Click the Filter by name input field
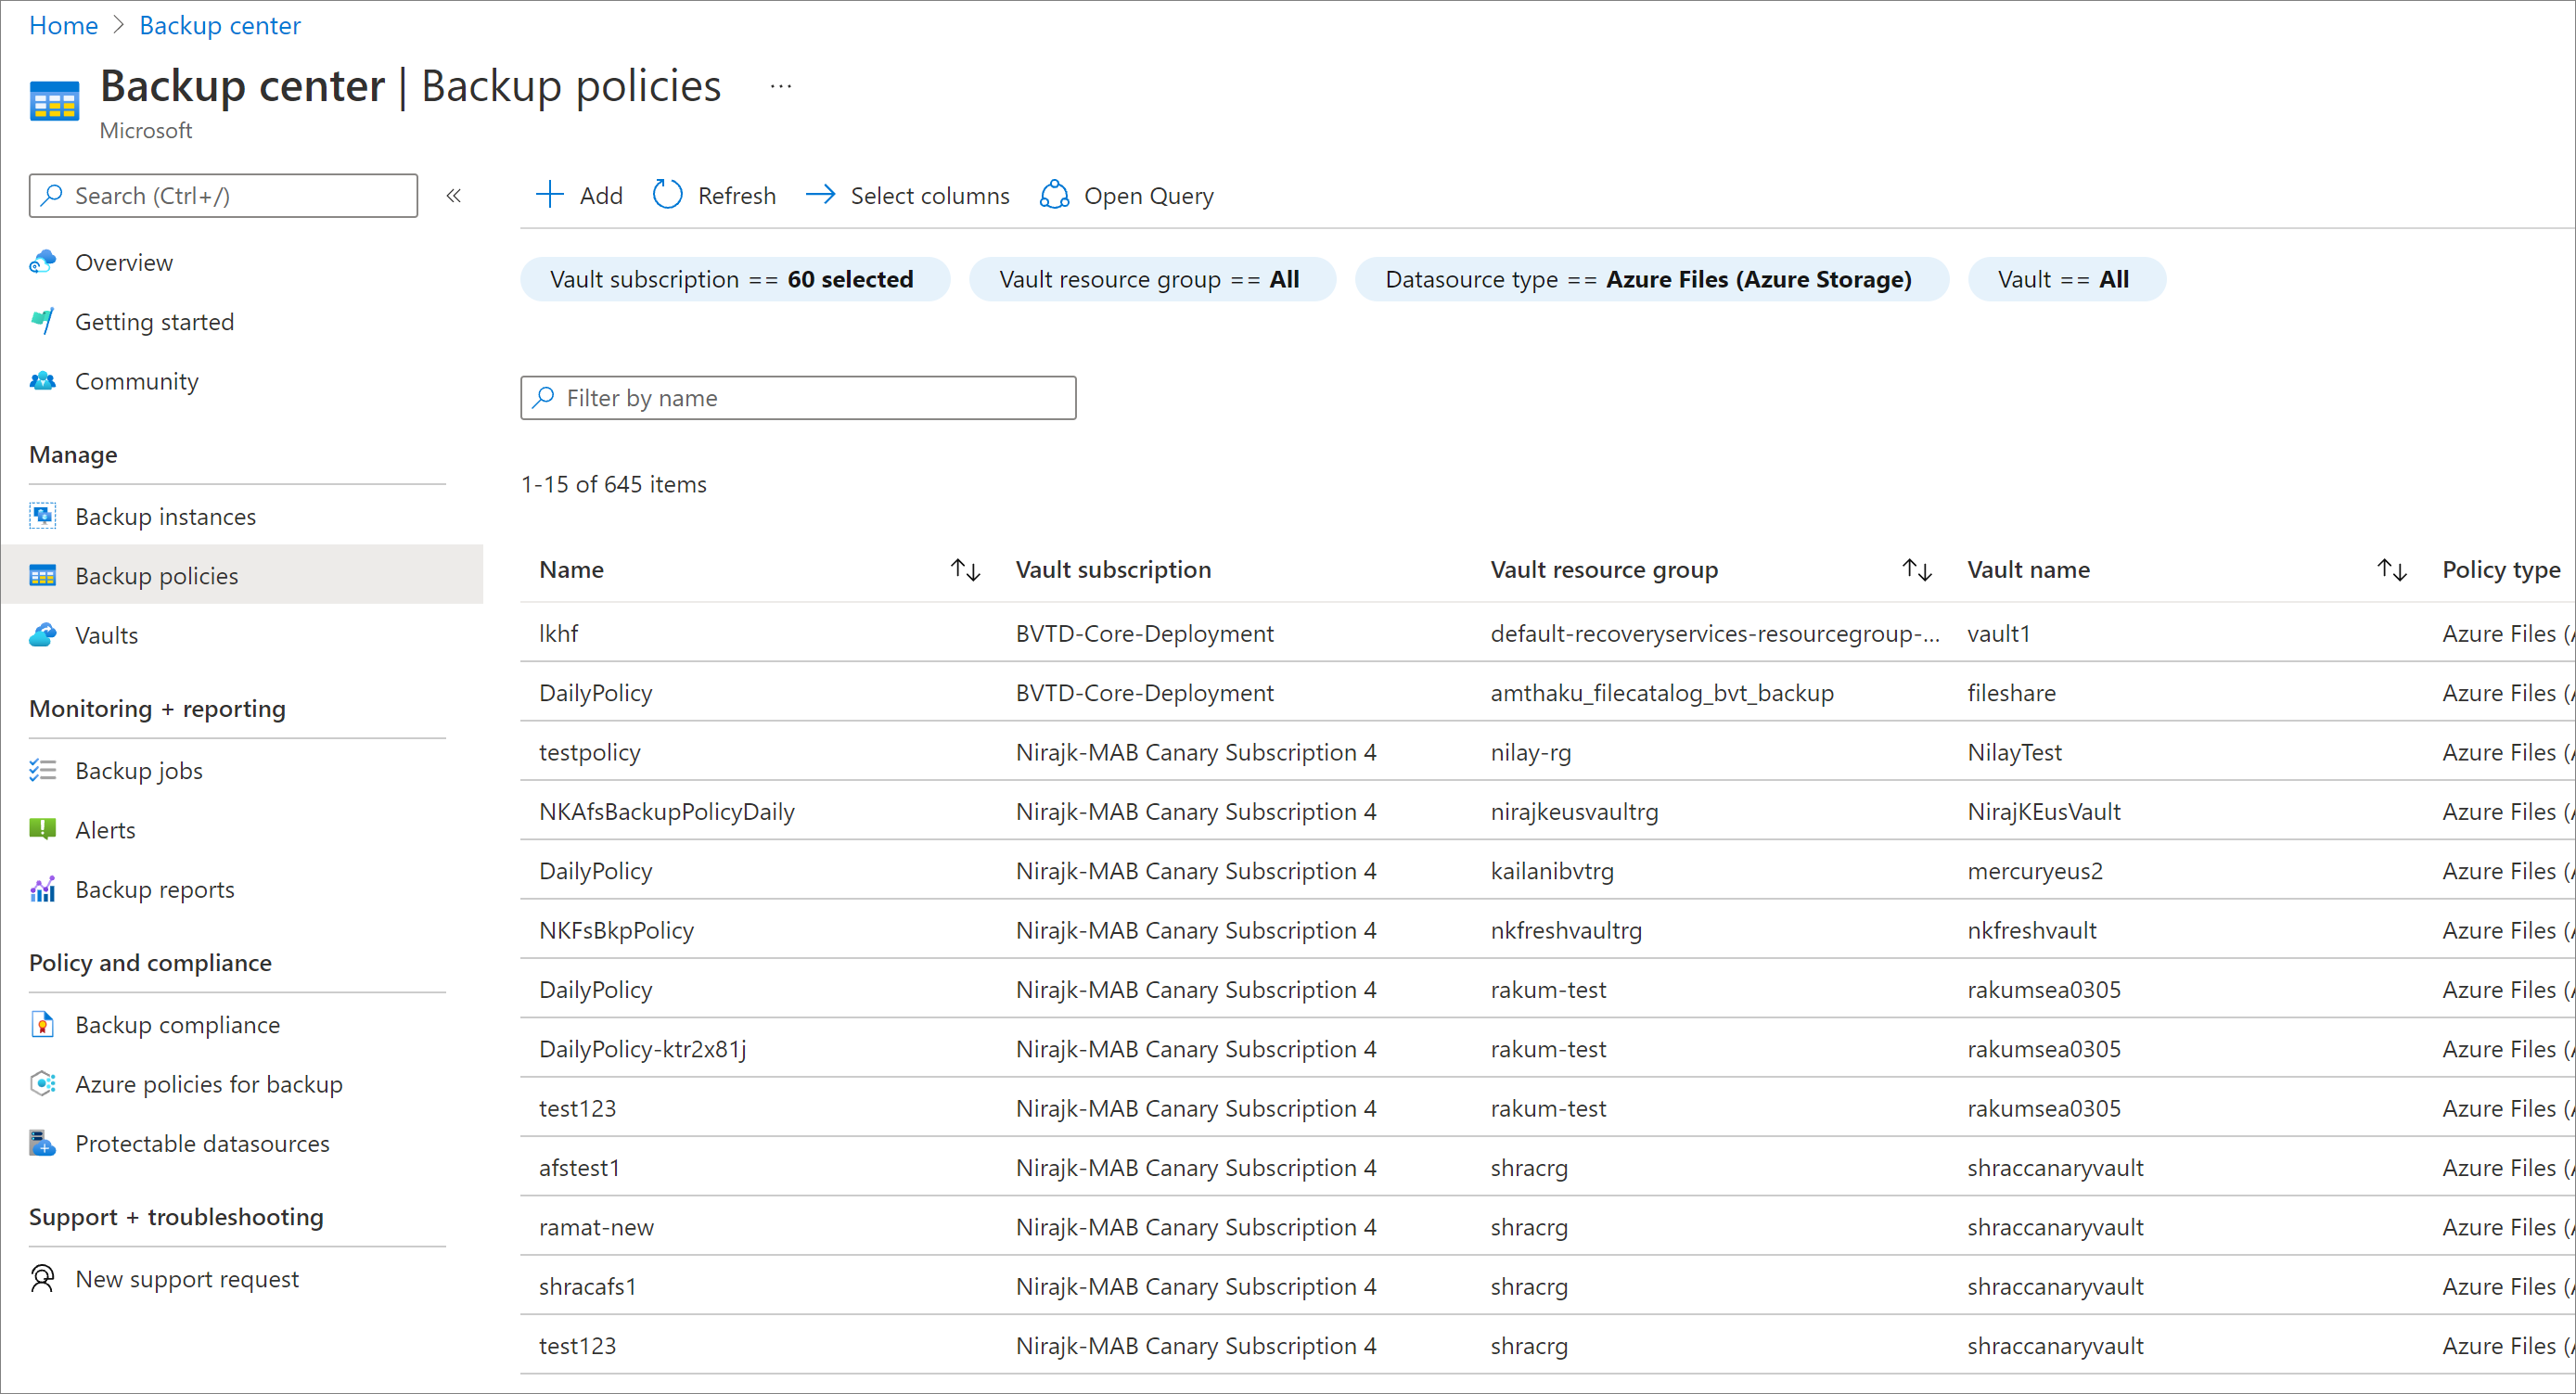Viewport: 2576px width, 1394px height. 798,398
